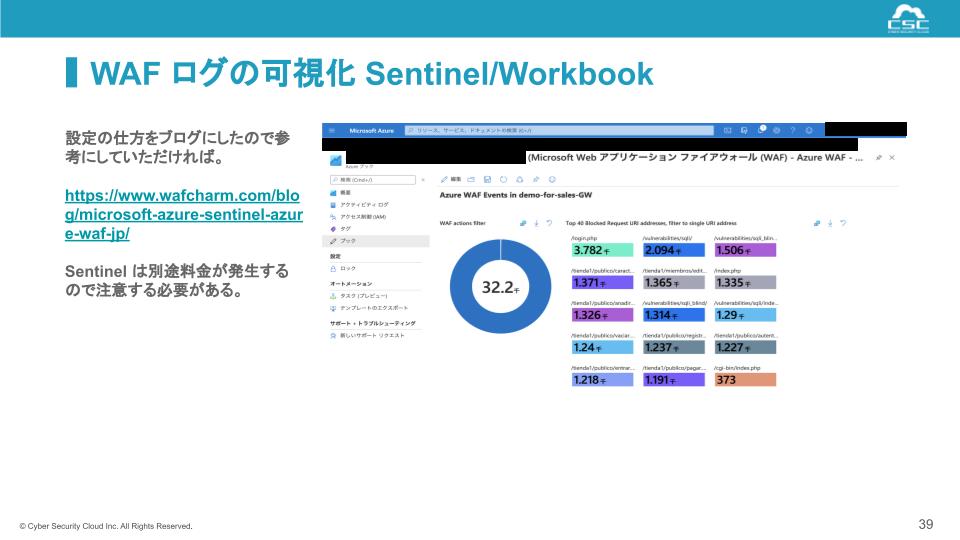
Task: Select the /cgi-bin/index.php 373 tile
Action: [745, 380]
